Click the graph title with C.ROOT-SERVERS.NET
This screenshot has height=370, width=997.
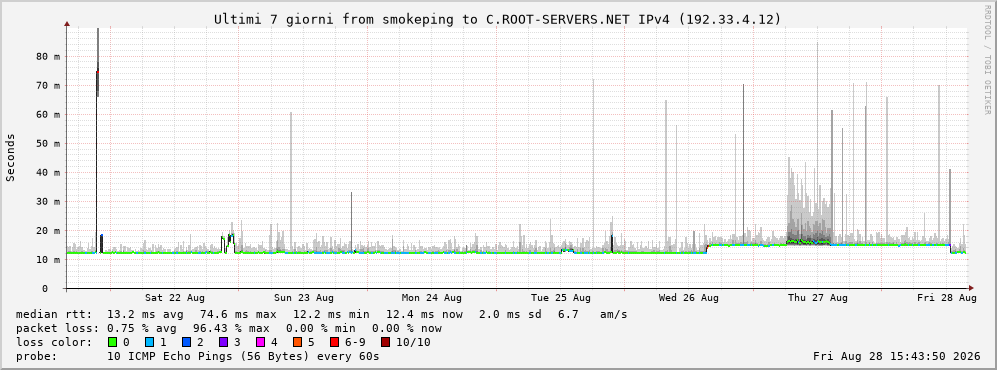click(x=497, y=20)
